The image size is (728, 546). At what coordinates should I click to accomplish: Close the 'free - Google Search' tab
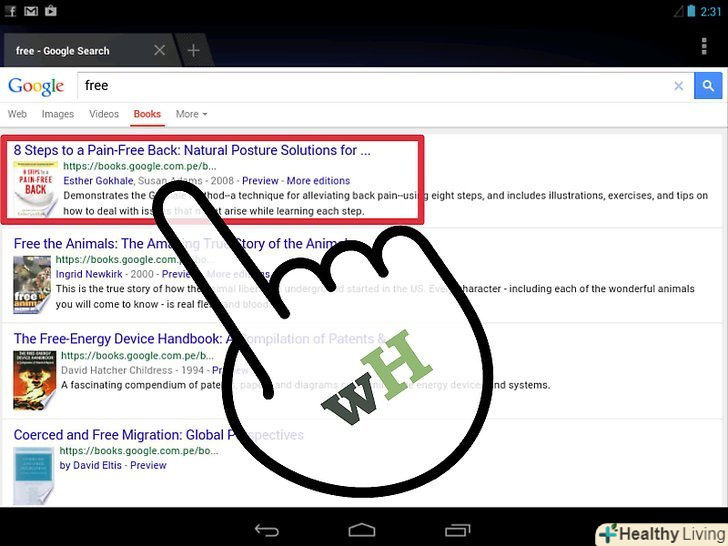point(159,50)
